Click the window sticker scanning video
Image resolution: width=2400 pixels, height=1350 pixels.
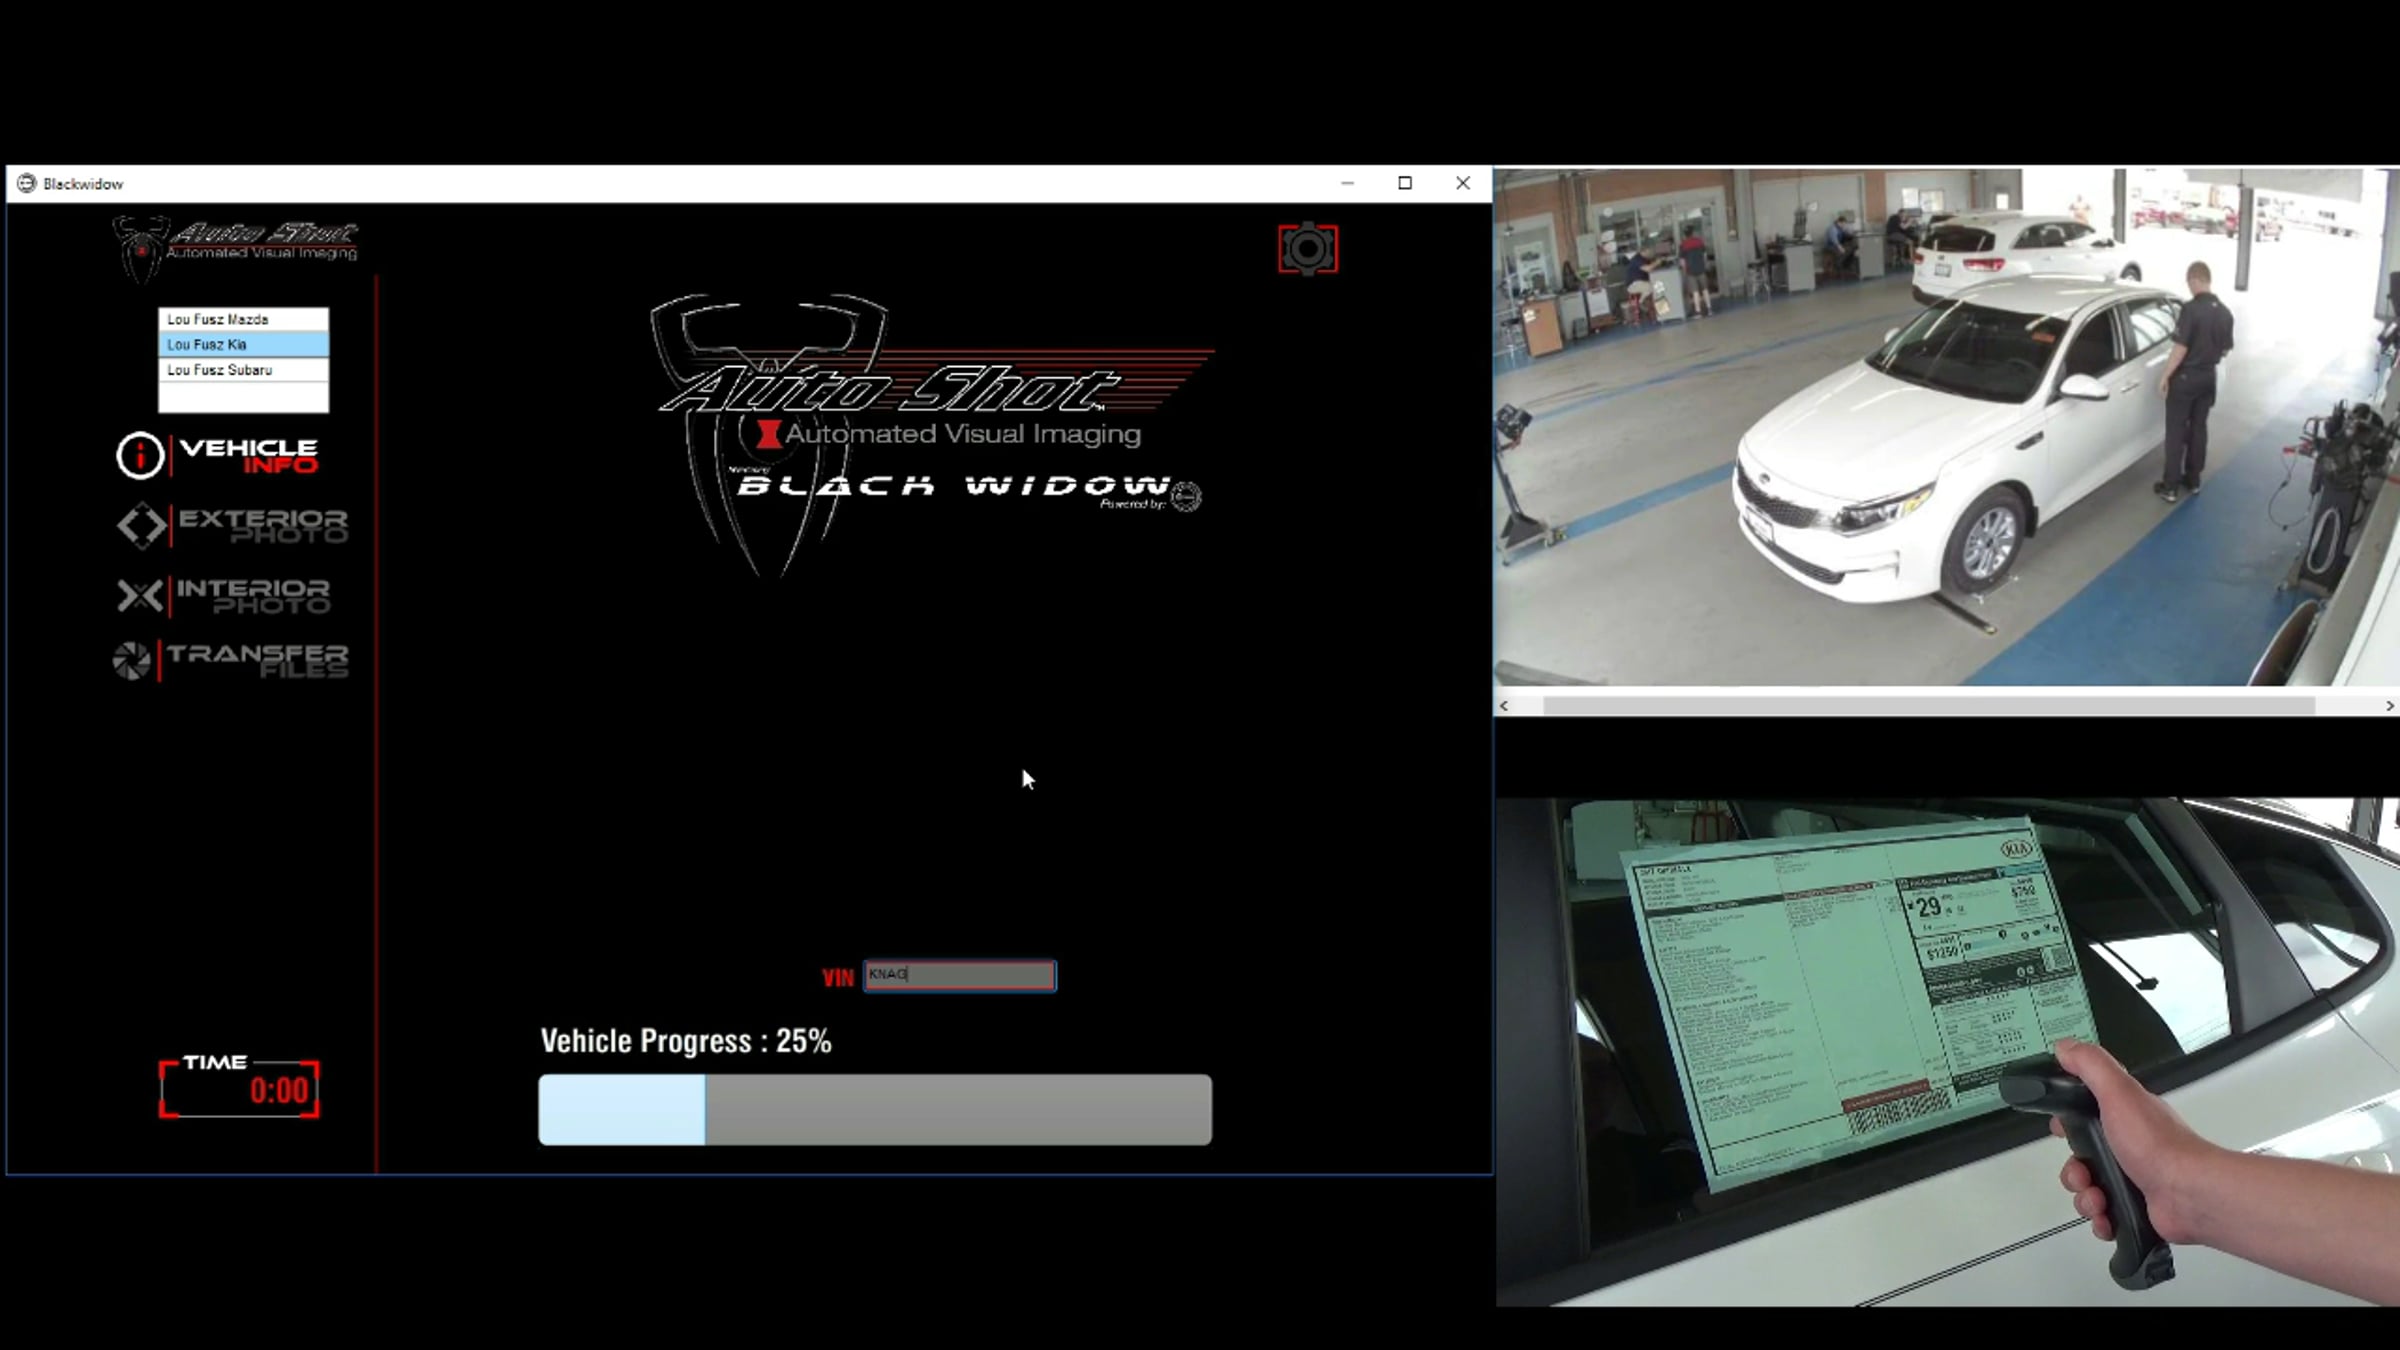coord(1947,1052)
